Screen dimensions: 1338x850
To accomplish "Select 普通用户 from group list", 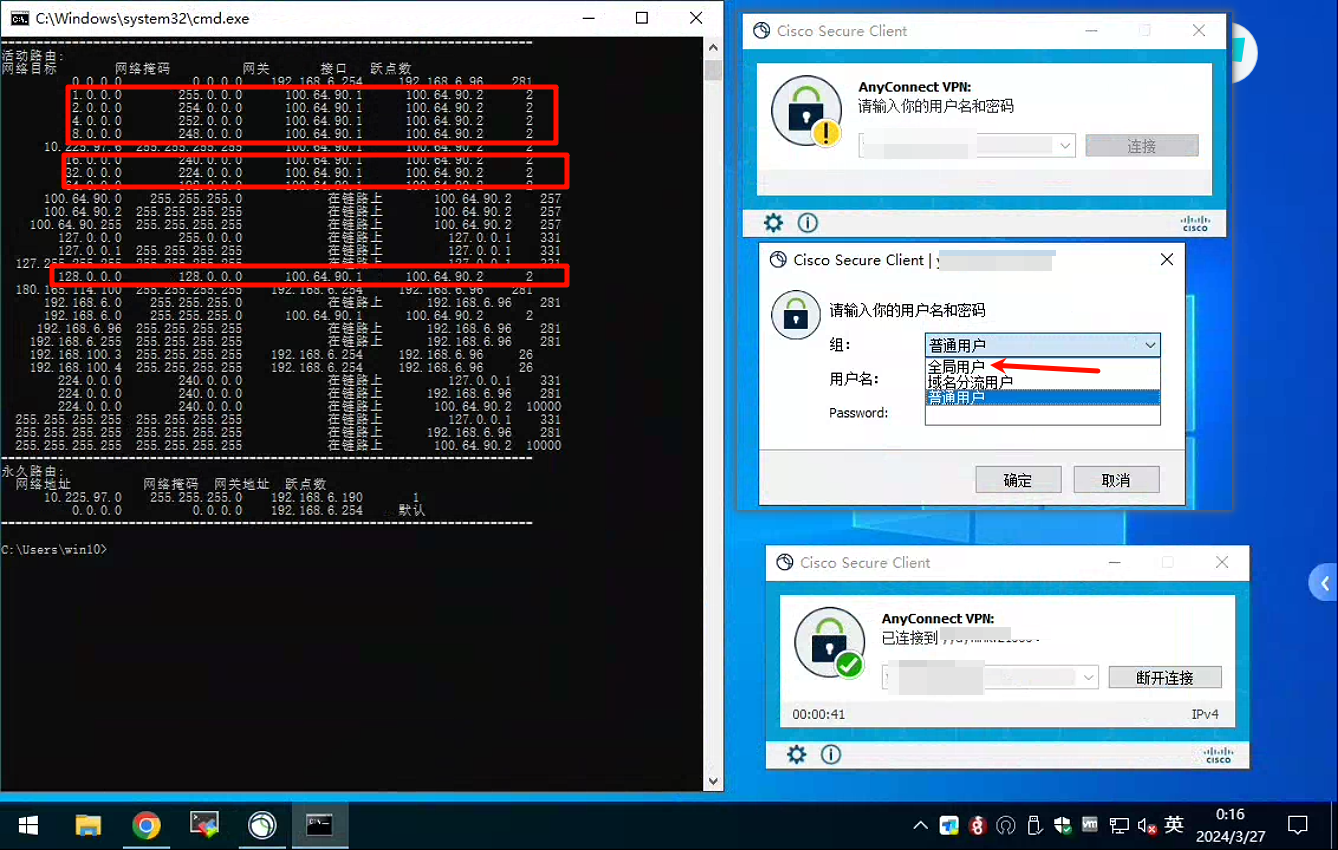I will coord(1042,397).
